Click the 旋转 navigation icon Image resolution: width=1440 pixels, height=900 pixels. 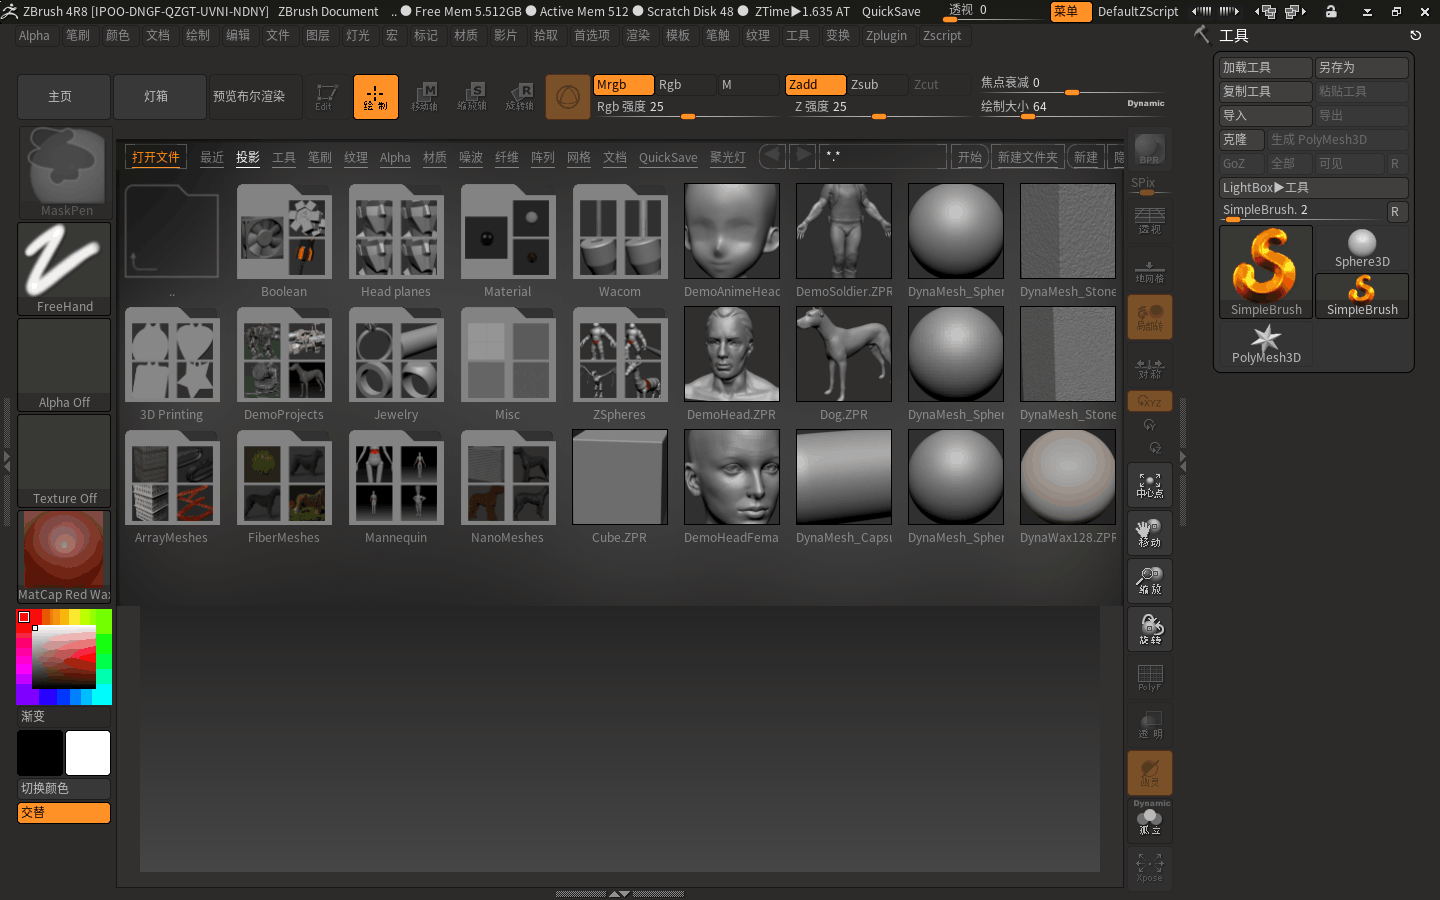1150,629
